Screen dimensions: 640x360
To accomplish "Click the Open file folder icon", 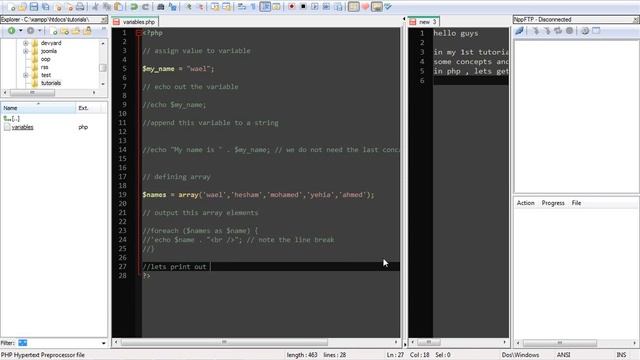I will (22, 7).
